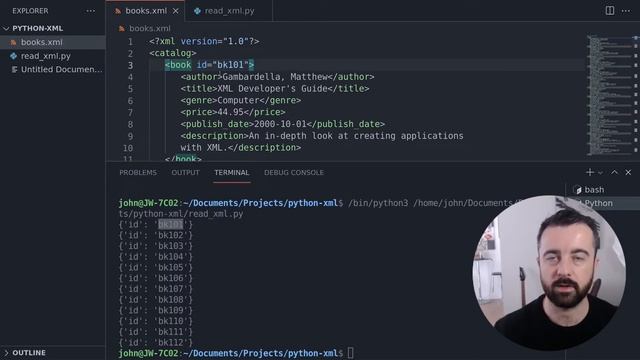Click the genre line containing Computer
The height and width of the screenshot is (360, 640).
point(240,100)
